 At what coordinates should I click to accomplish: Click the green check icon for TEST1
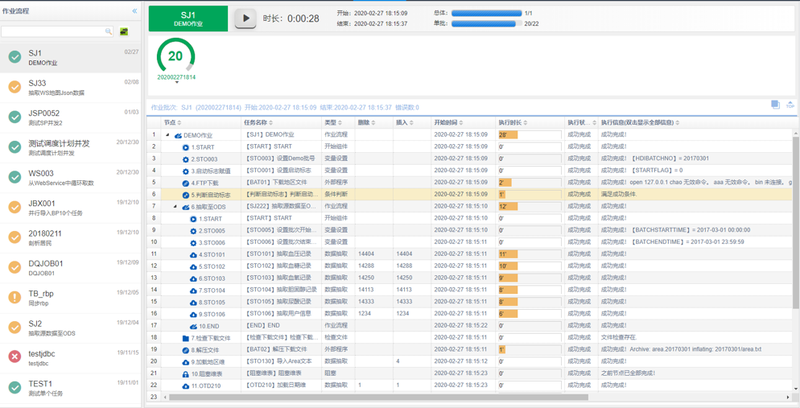pos(15,388)
